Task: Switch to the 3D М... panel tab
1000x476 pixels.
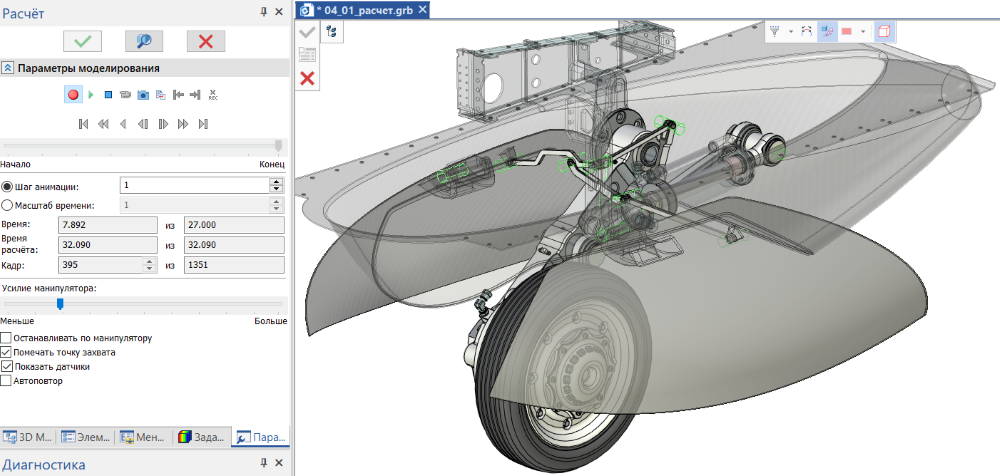Action: point(28,437)
